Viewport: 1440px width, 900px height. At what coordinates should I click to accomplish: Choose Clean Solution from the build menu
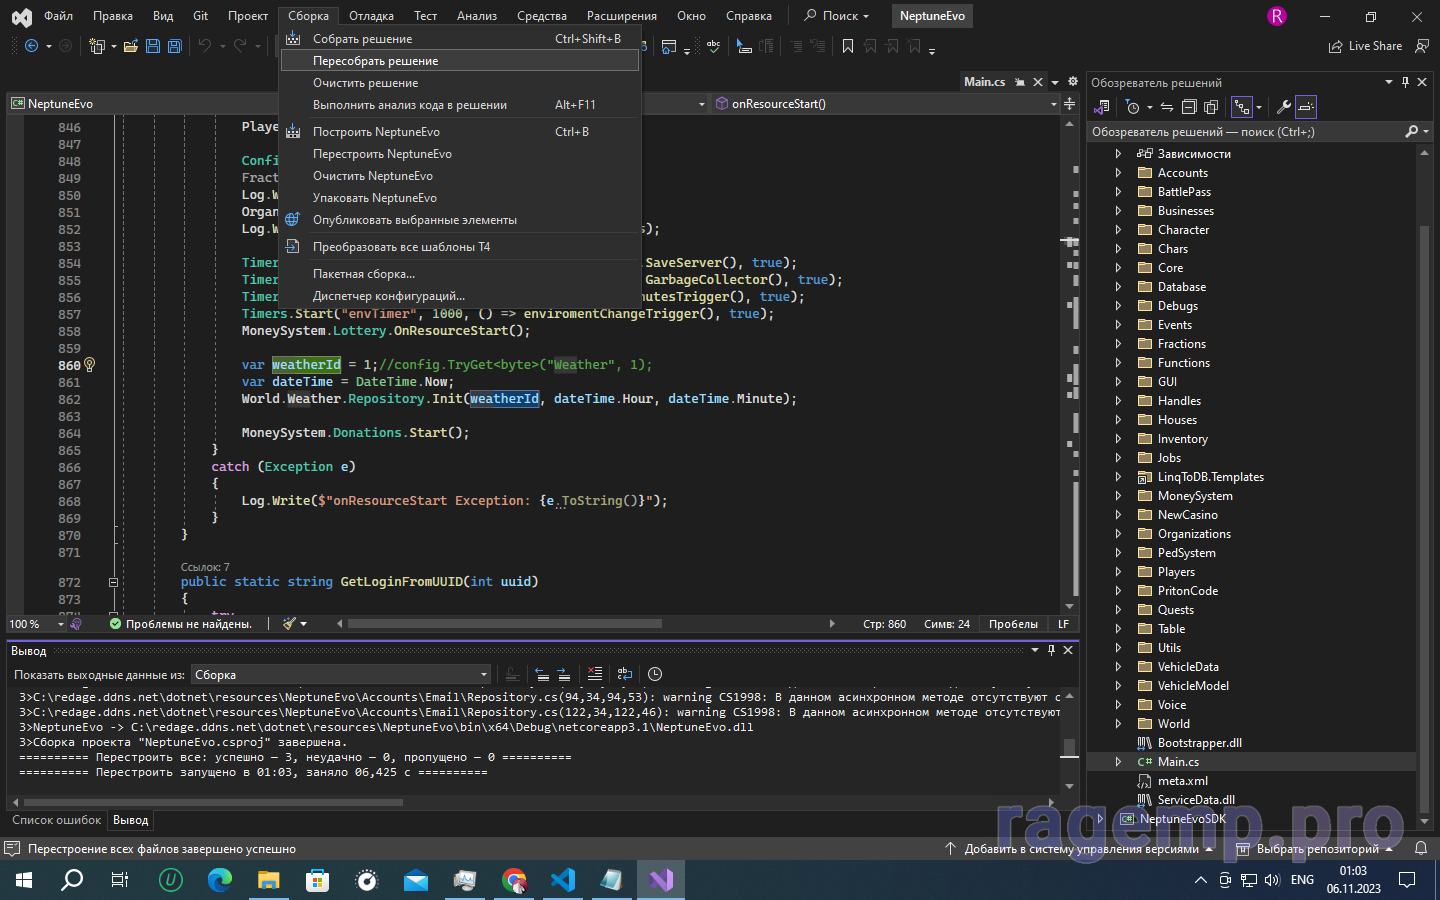[460, 83]
